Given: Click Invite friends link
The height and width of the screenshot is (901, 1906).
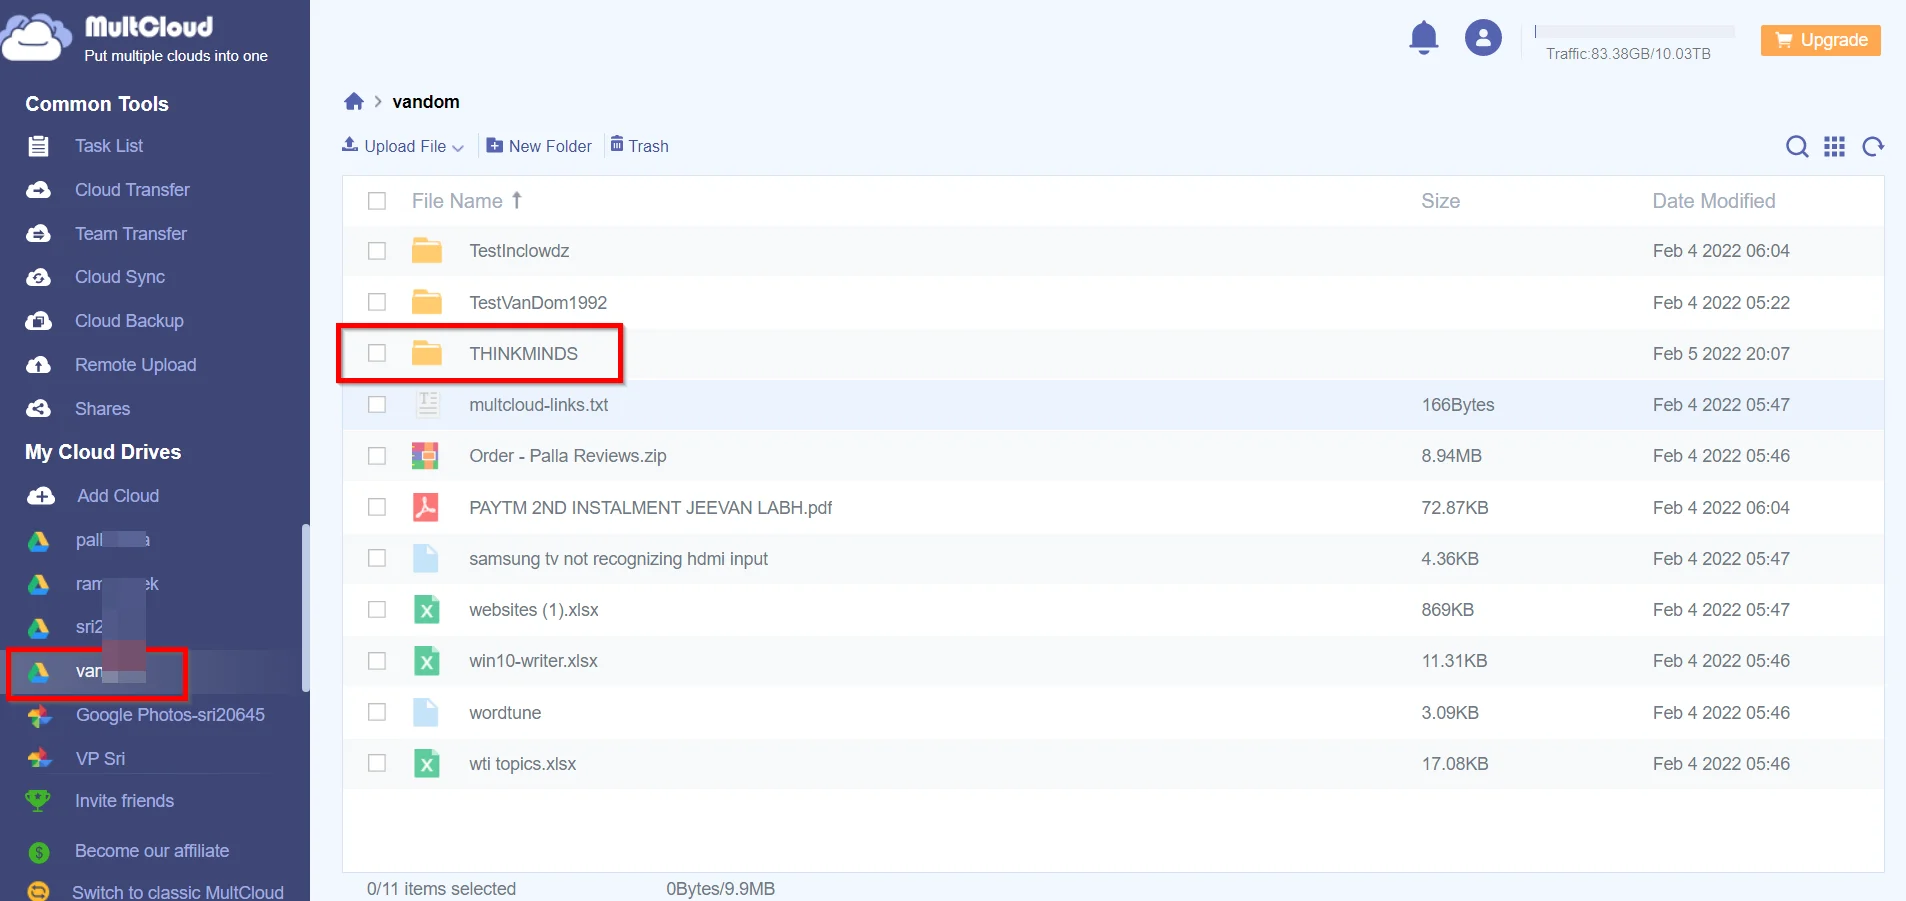Looking at the screenshot, I should coord(124,801).
